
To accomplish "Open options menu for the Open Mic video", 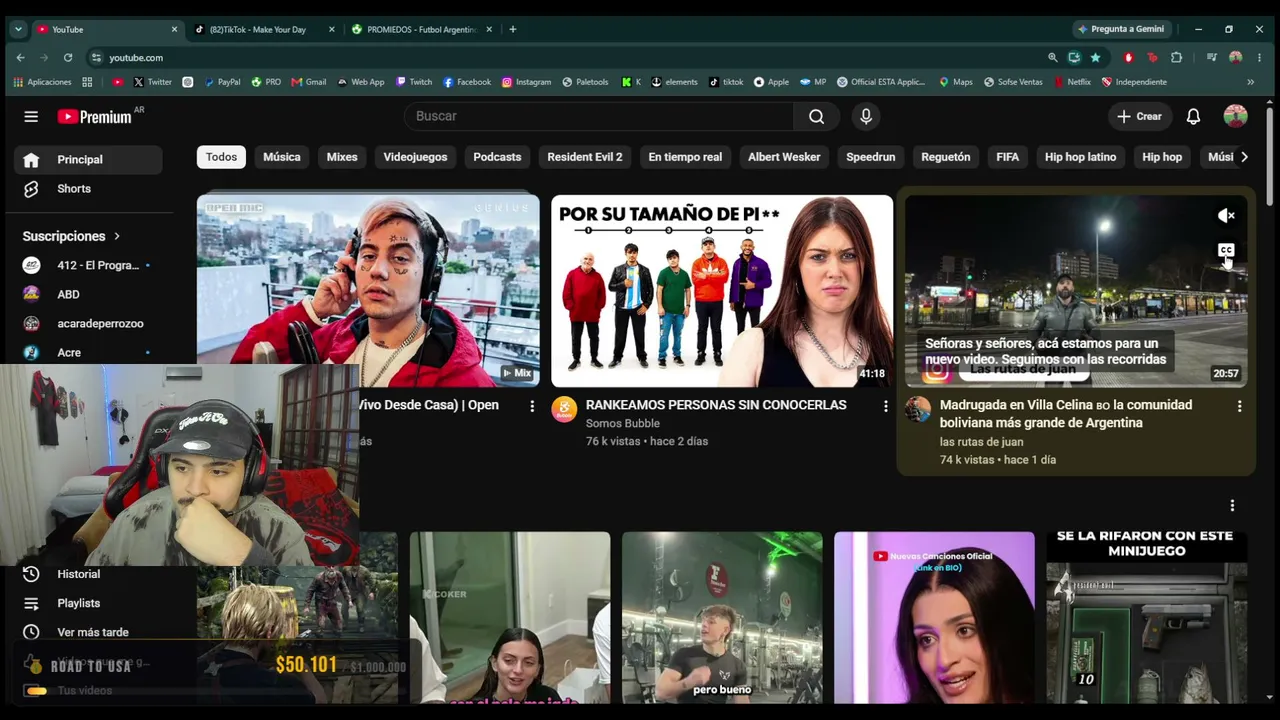I will click(x=532, y=406).
